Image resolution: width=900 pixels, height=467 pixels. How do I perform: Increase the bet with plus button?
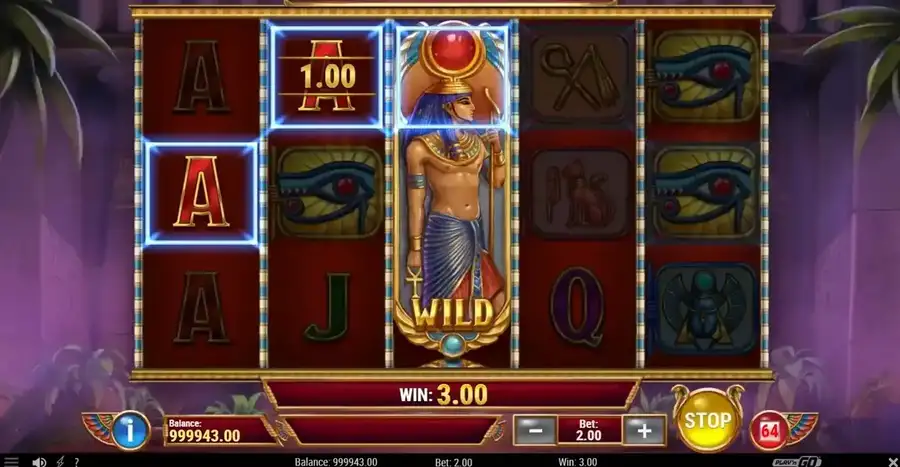click(x=644, y=430)
